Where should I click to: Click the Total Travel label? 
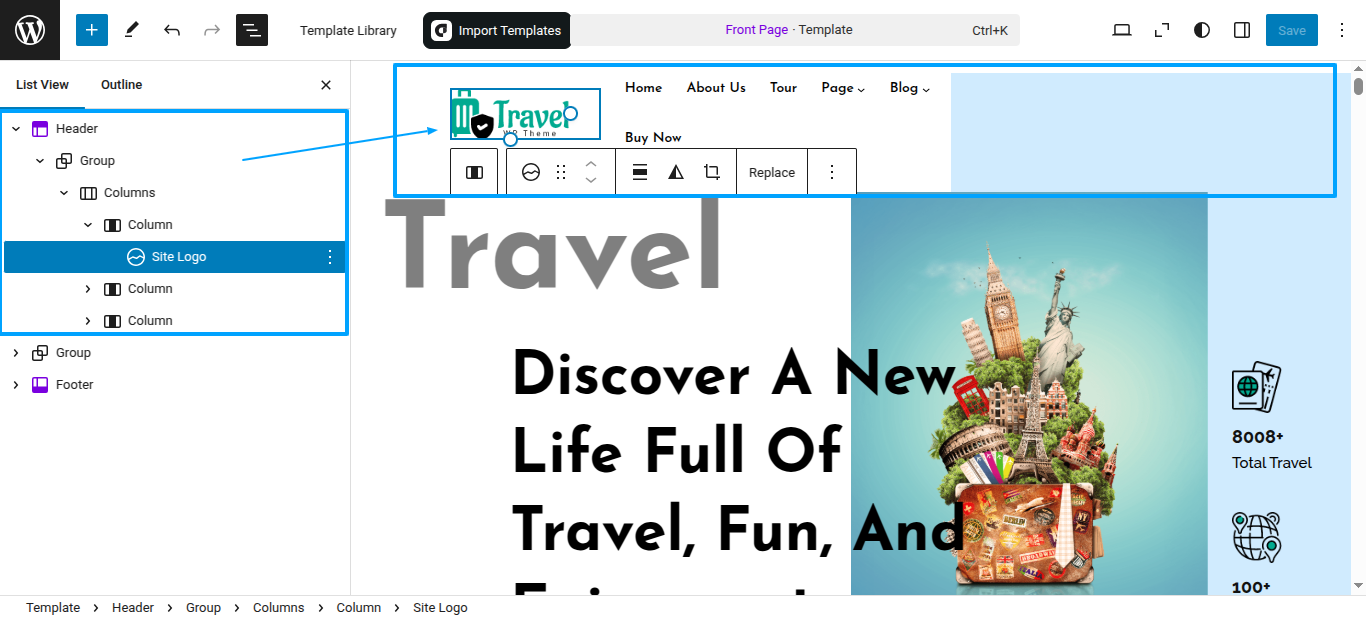pos(1272,463)
